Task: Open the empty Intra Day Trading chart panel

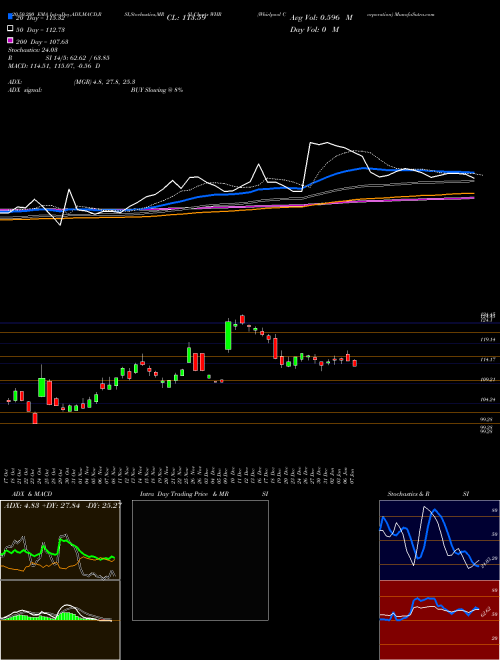Action: 200,560
